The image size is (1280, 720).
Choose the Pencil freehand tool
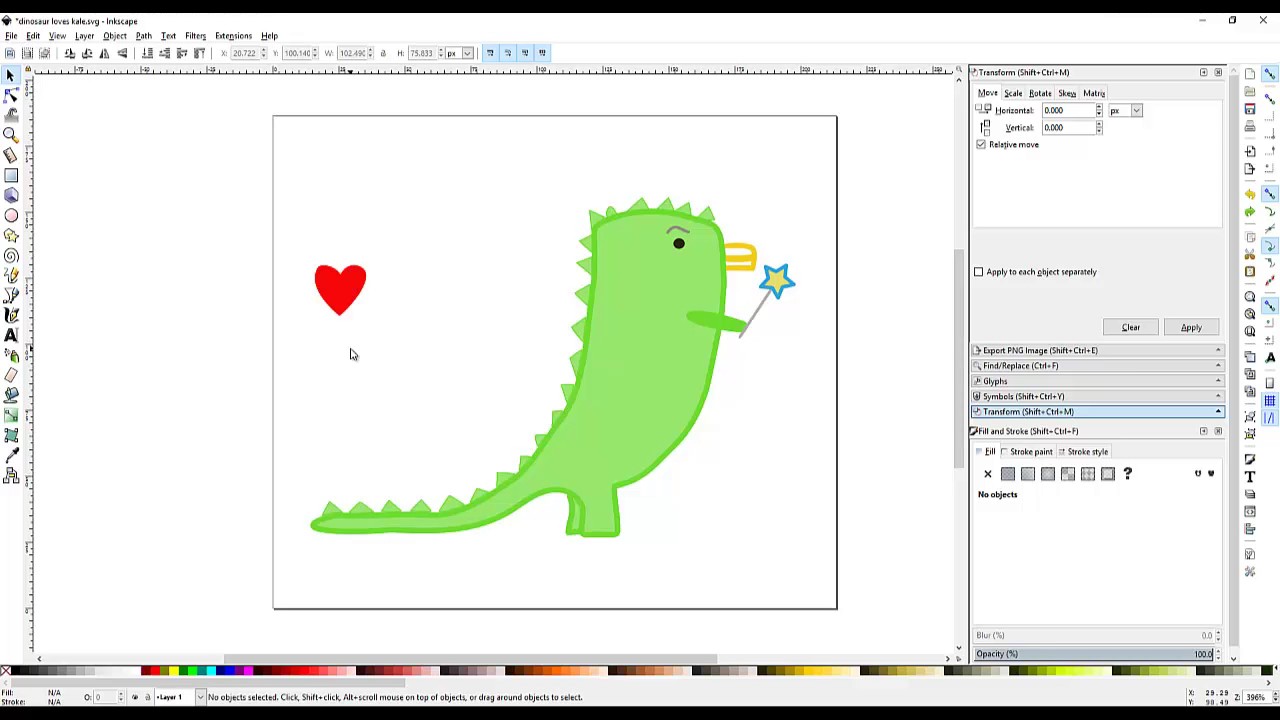11,275
